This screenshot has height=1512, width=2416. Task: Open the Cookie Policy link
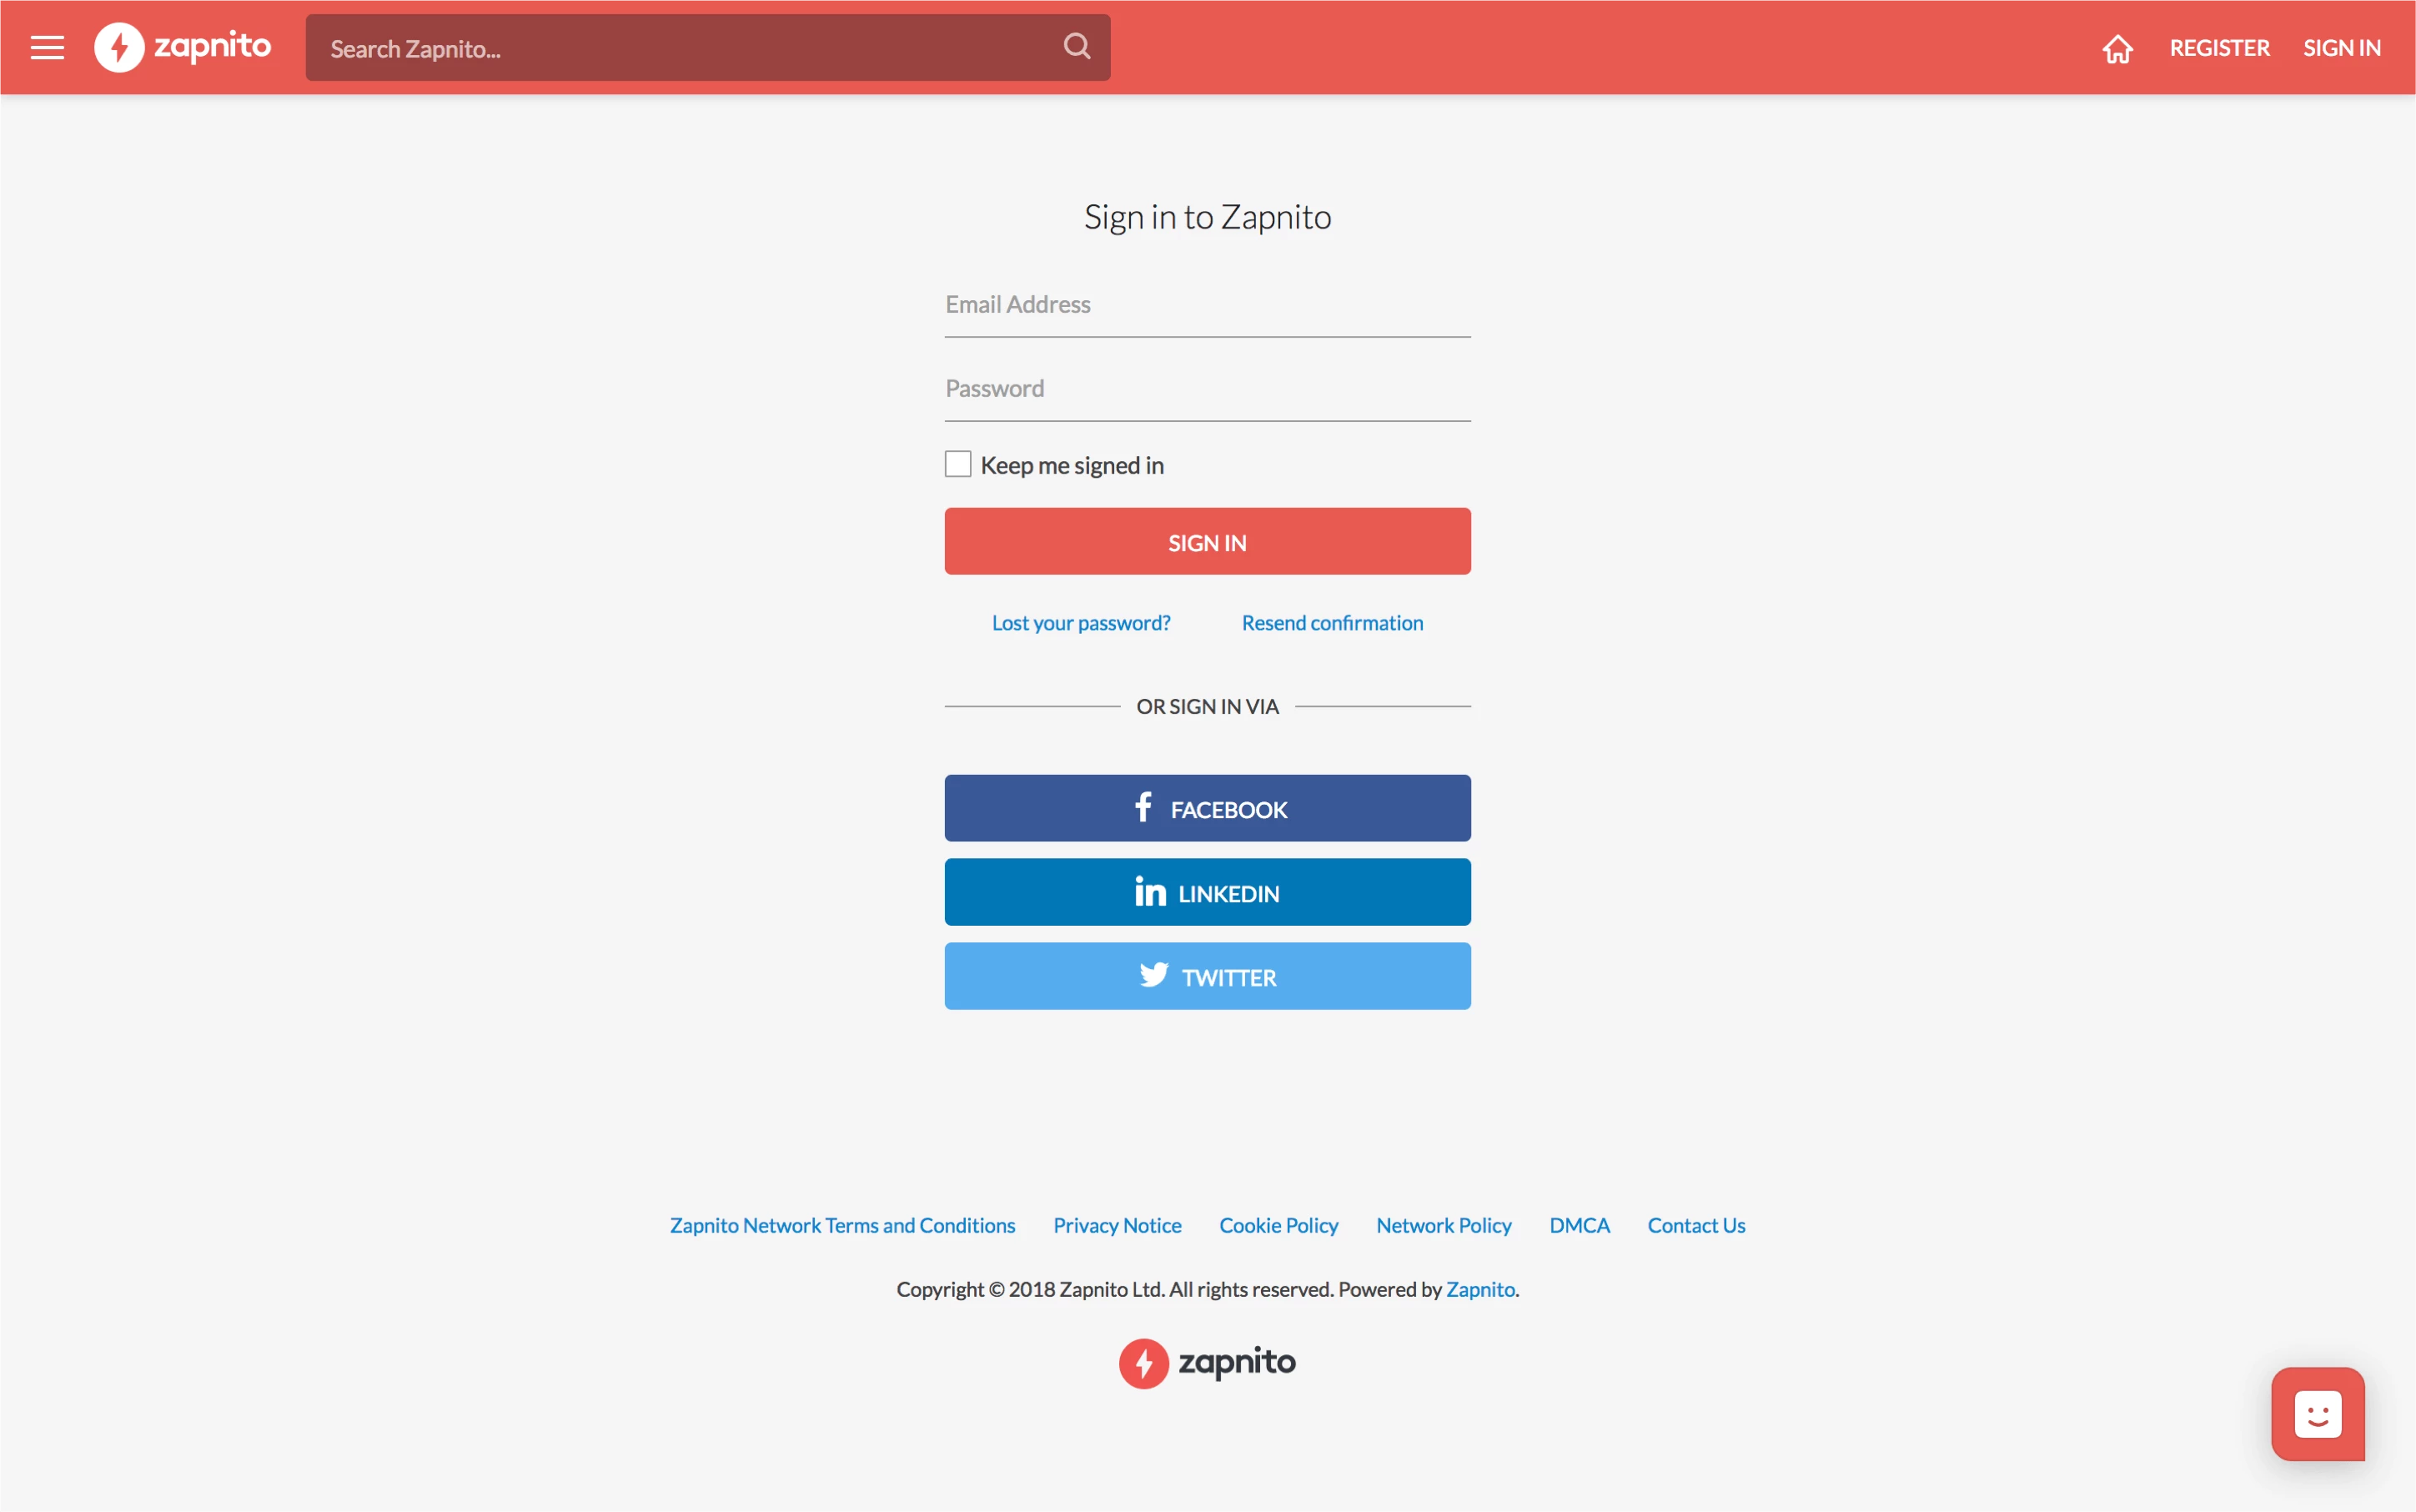pos(1278,1225)
